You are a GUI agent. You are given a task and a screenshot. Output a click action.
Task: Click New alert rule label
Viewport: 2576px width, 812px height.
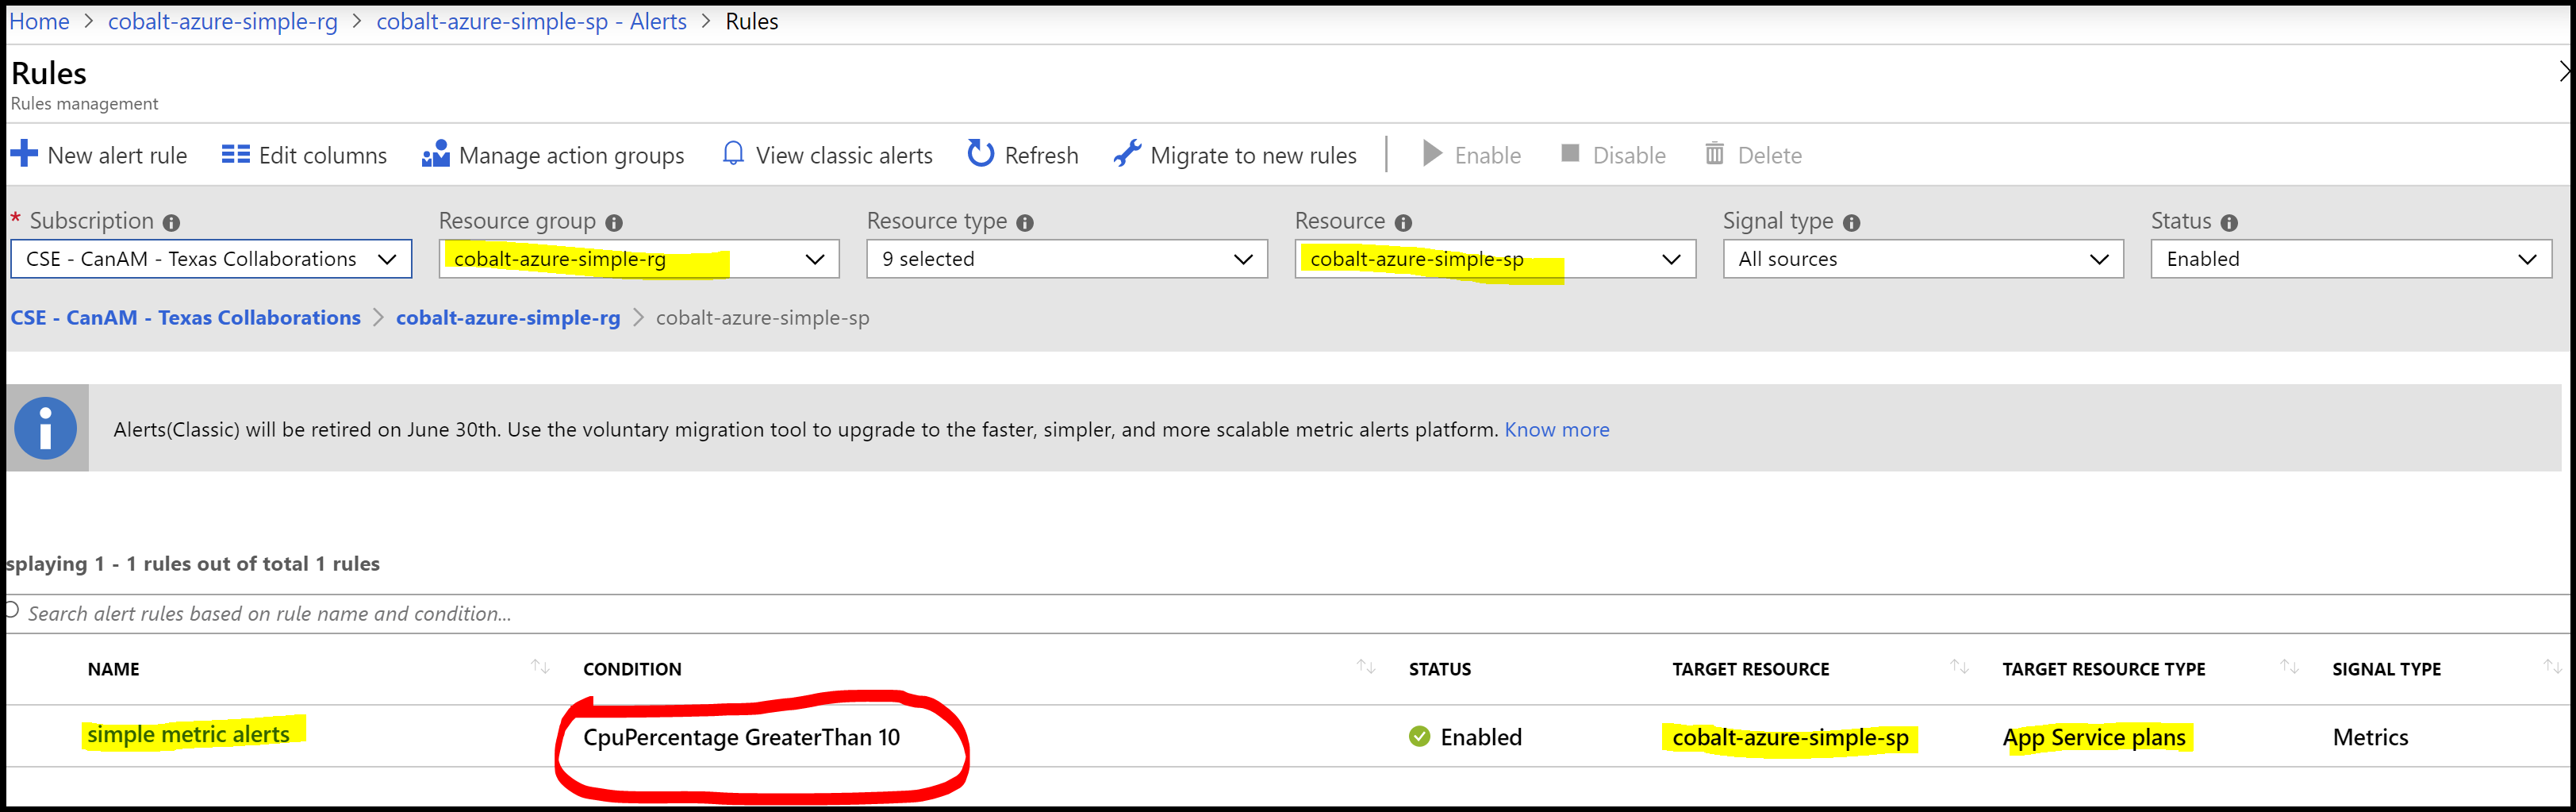point(117,155)
